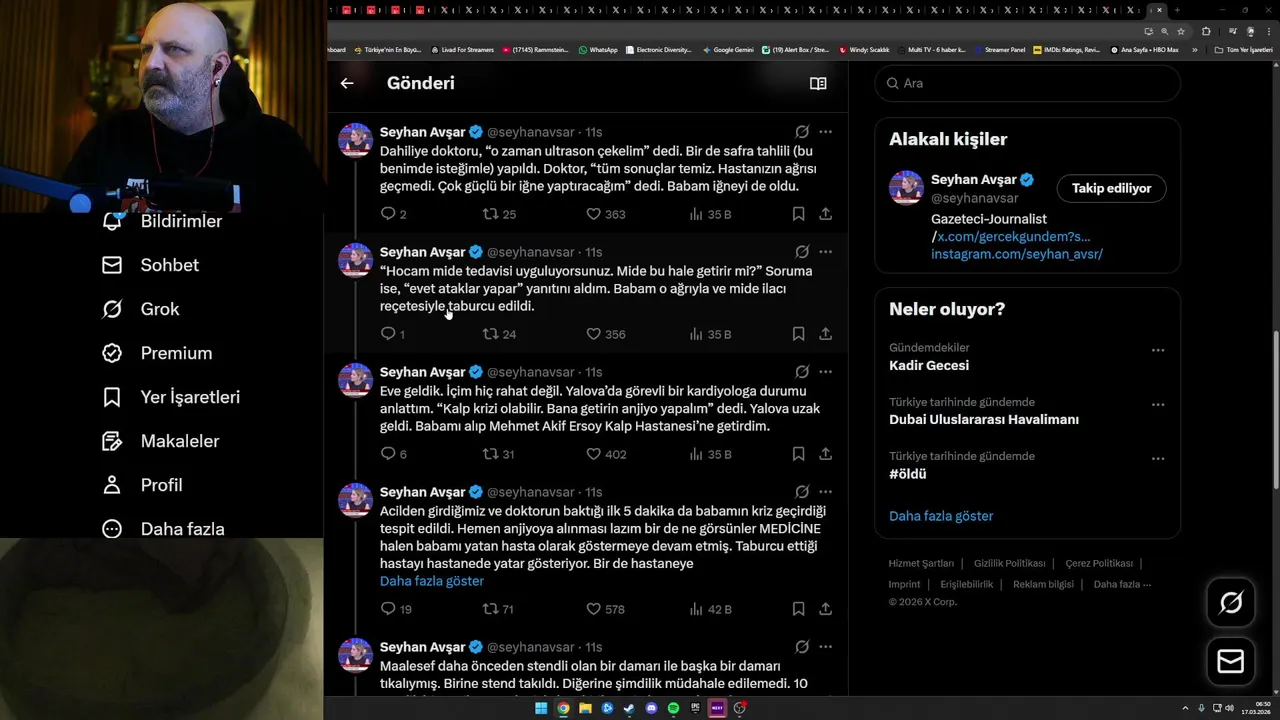Open Grok in the sidebar menu
The image size is (1280, 720).
pos(140,309)
